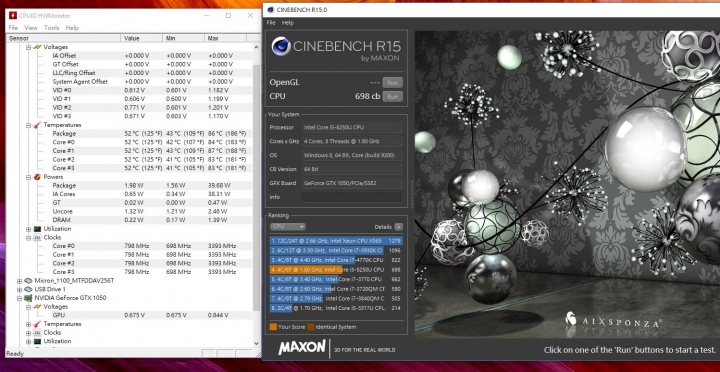Expand the Utilization tree node
The height and width of the screenshot is (372, 720).
(28, 229)
